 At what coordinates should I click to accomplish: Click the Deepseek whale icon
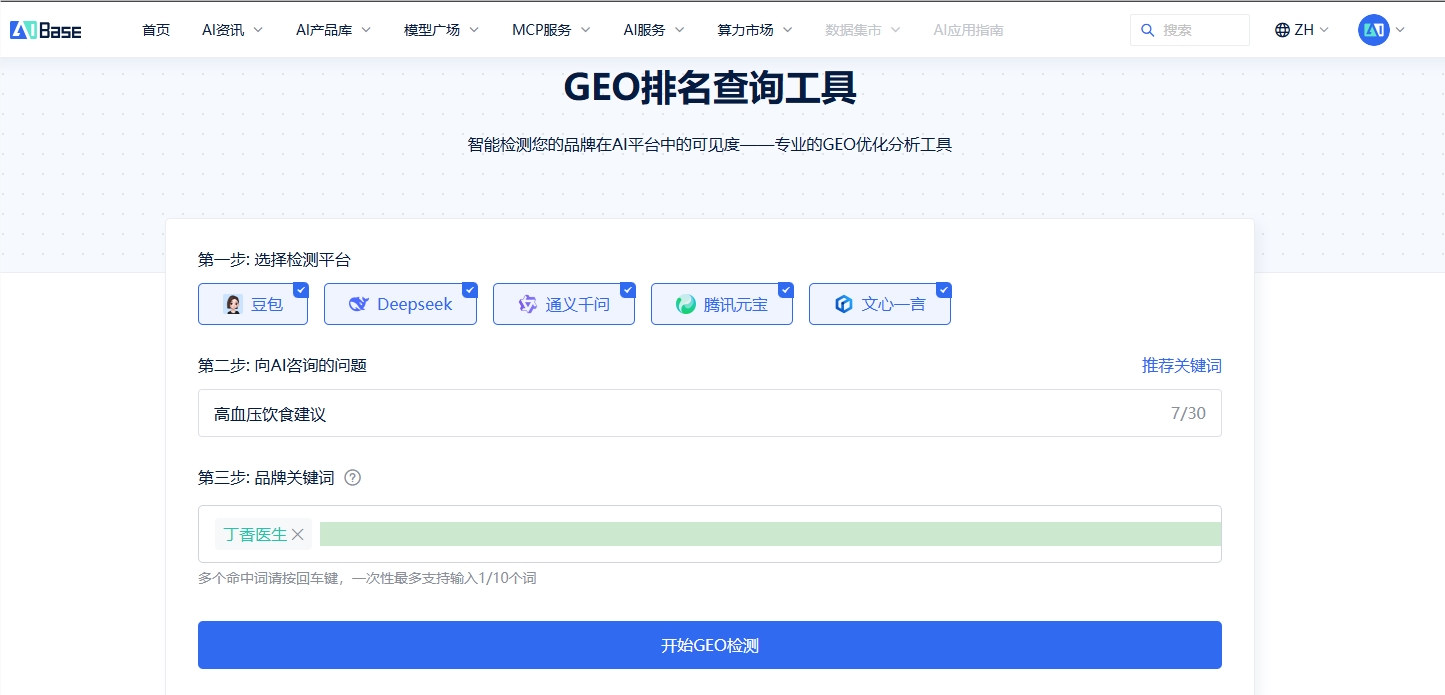[359, 304]
